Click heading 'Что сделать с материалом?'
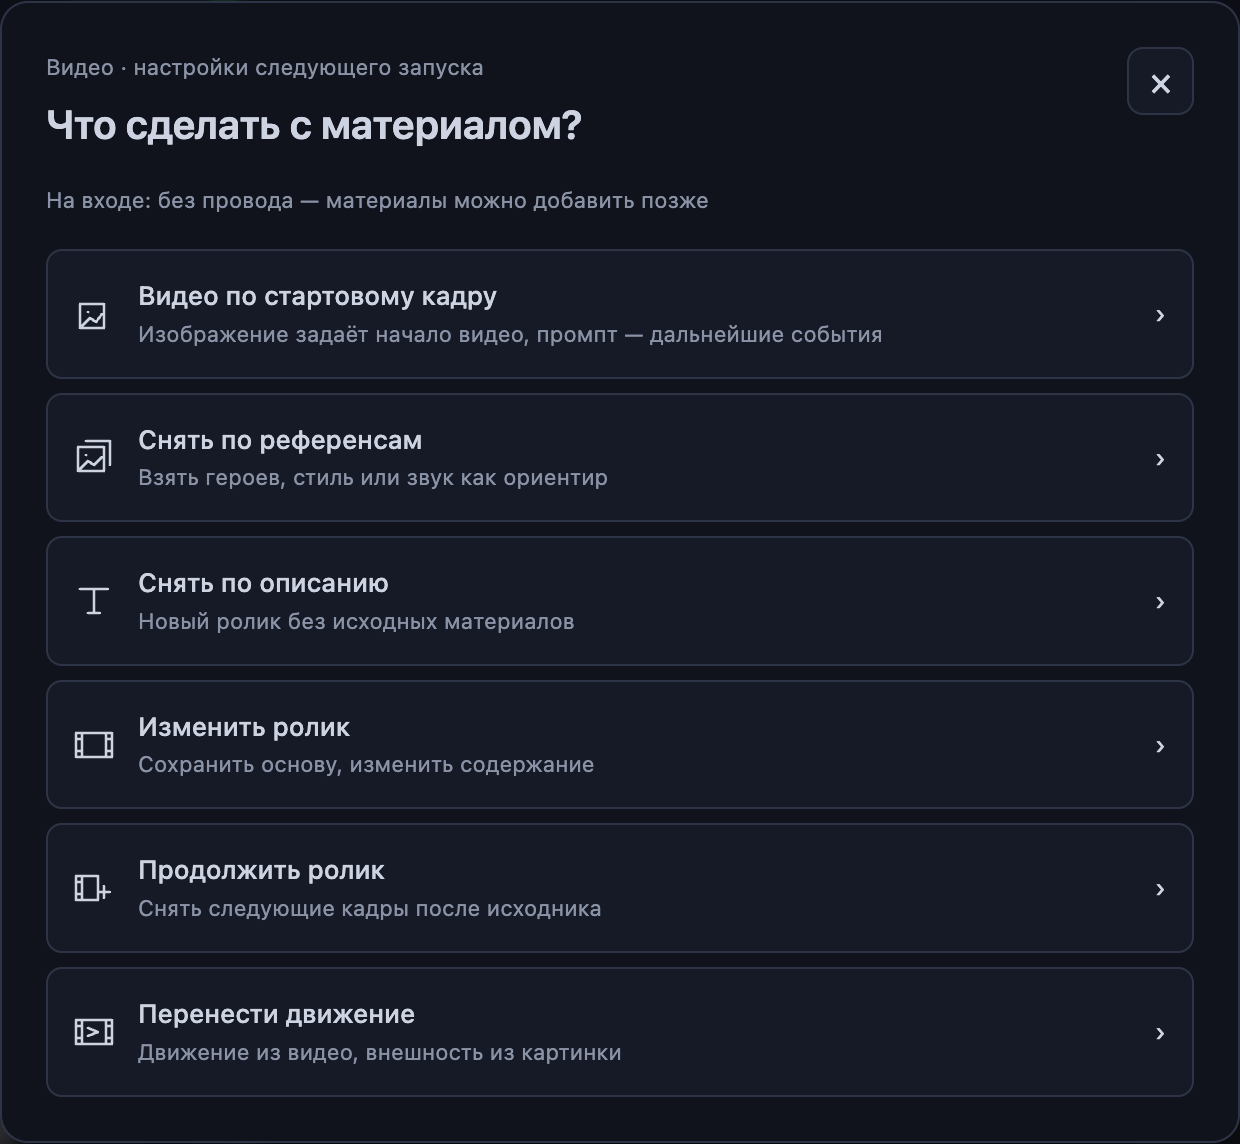This screenshot has height=1144, width=1240. coord(314,126)
